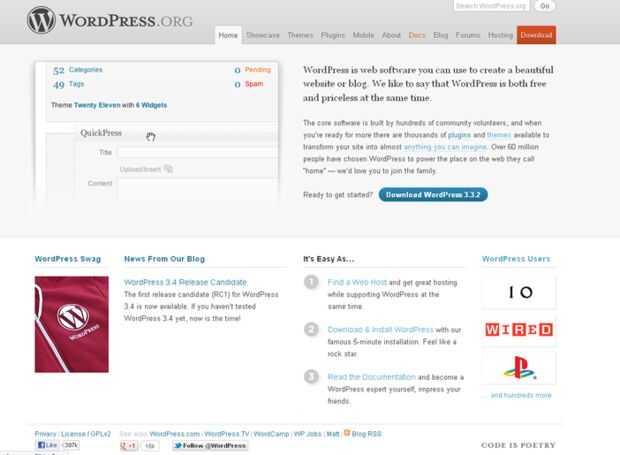This screenshot has height=455, width=620.
Task: Open the WP Jobs footer link
Action: click(x=307, y=434)
